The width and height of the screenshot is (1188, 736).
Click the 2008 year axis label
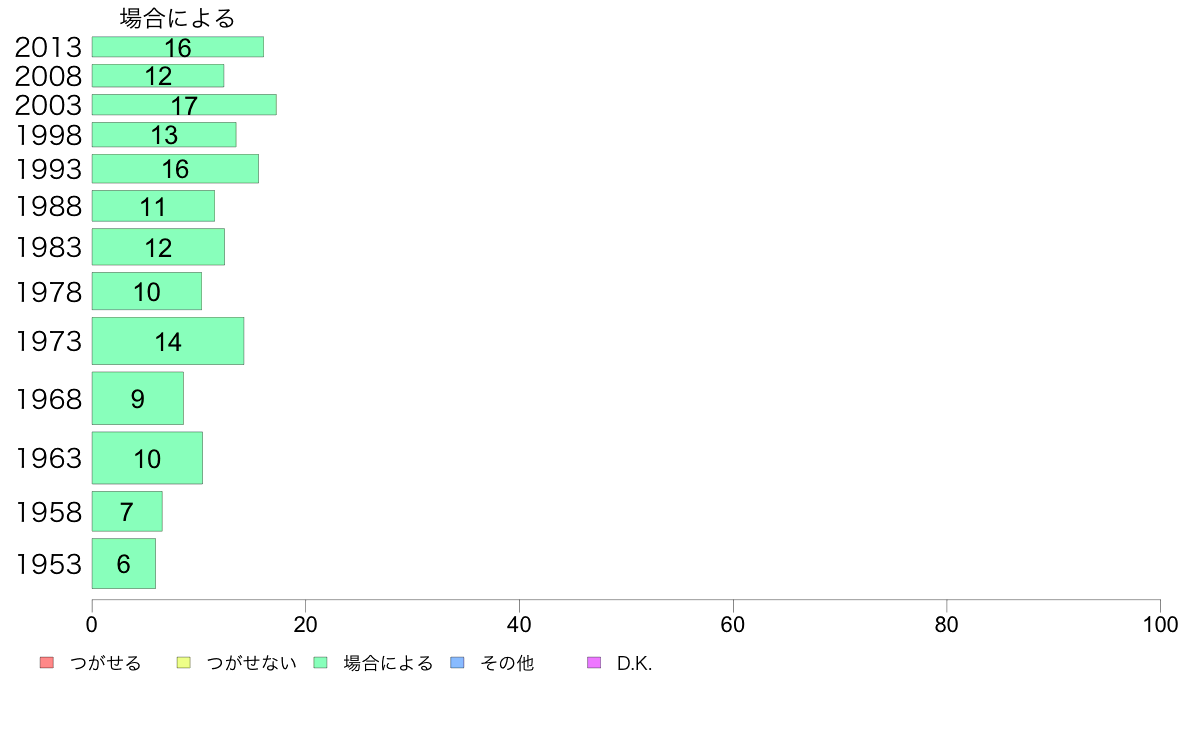[x=48, y=76]
